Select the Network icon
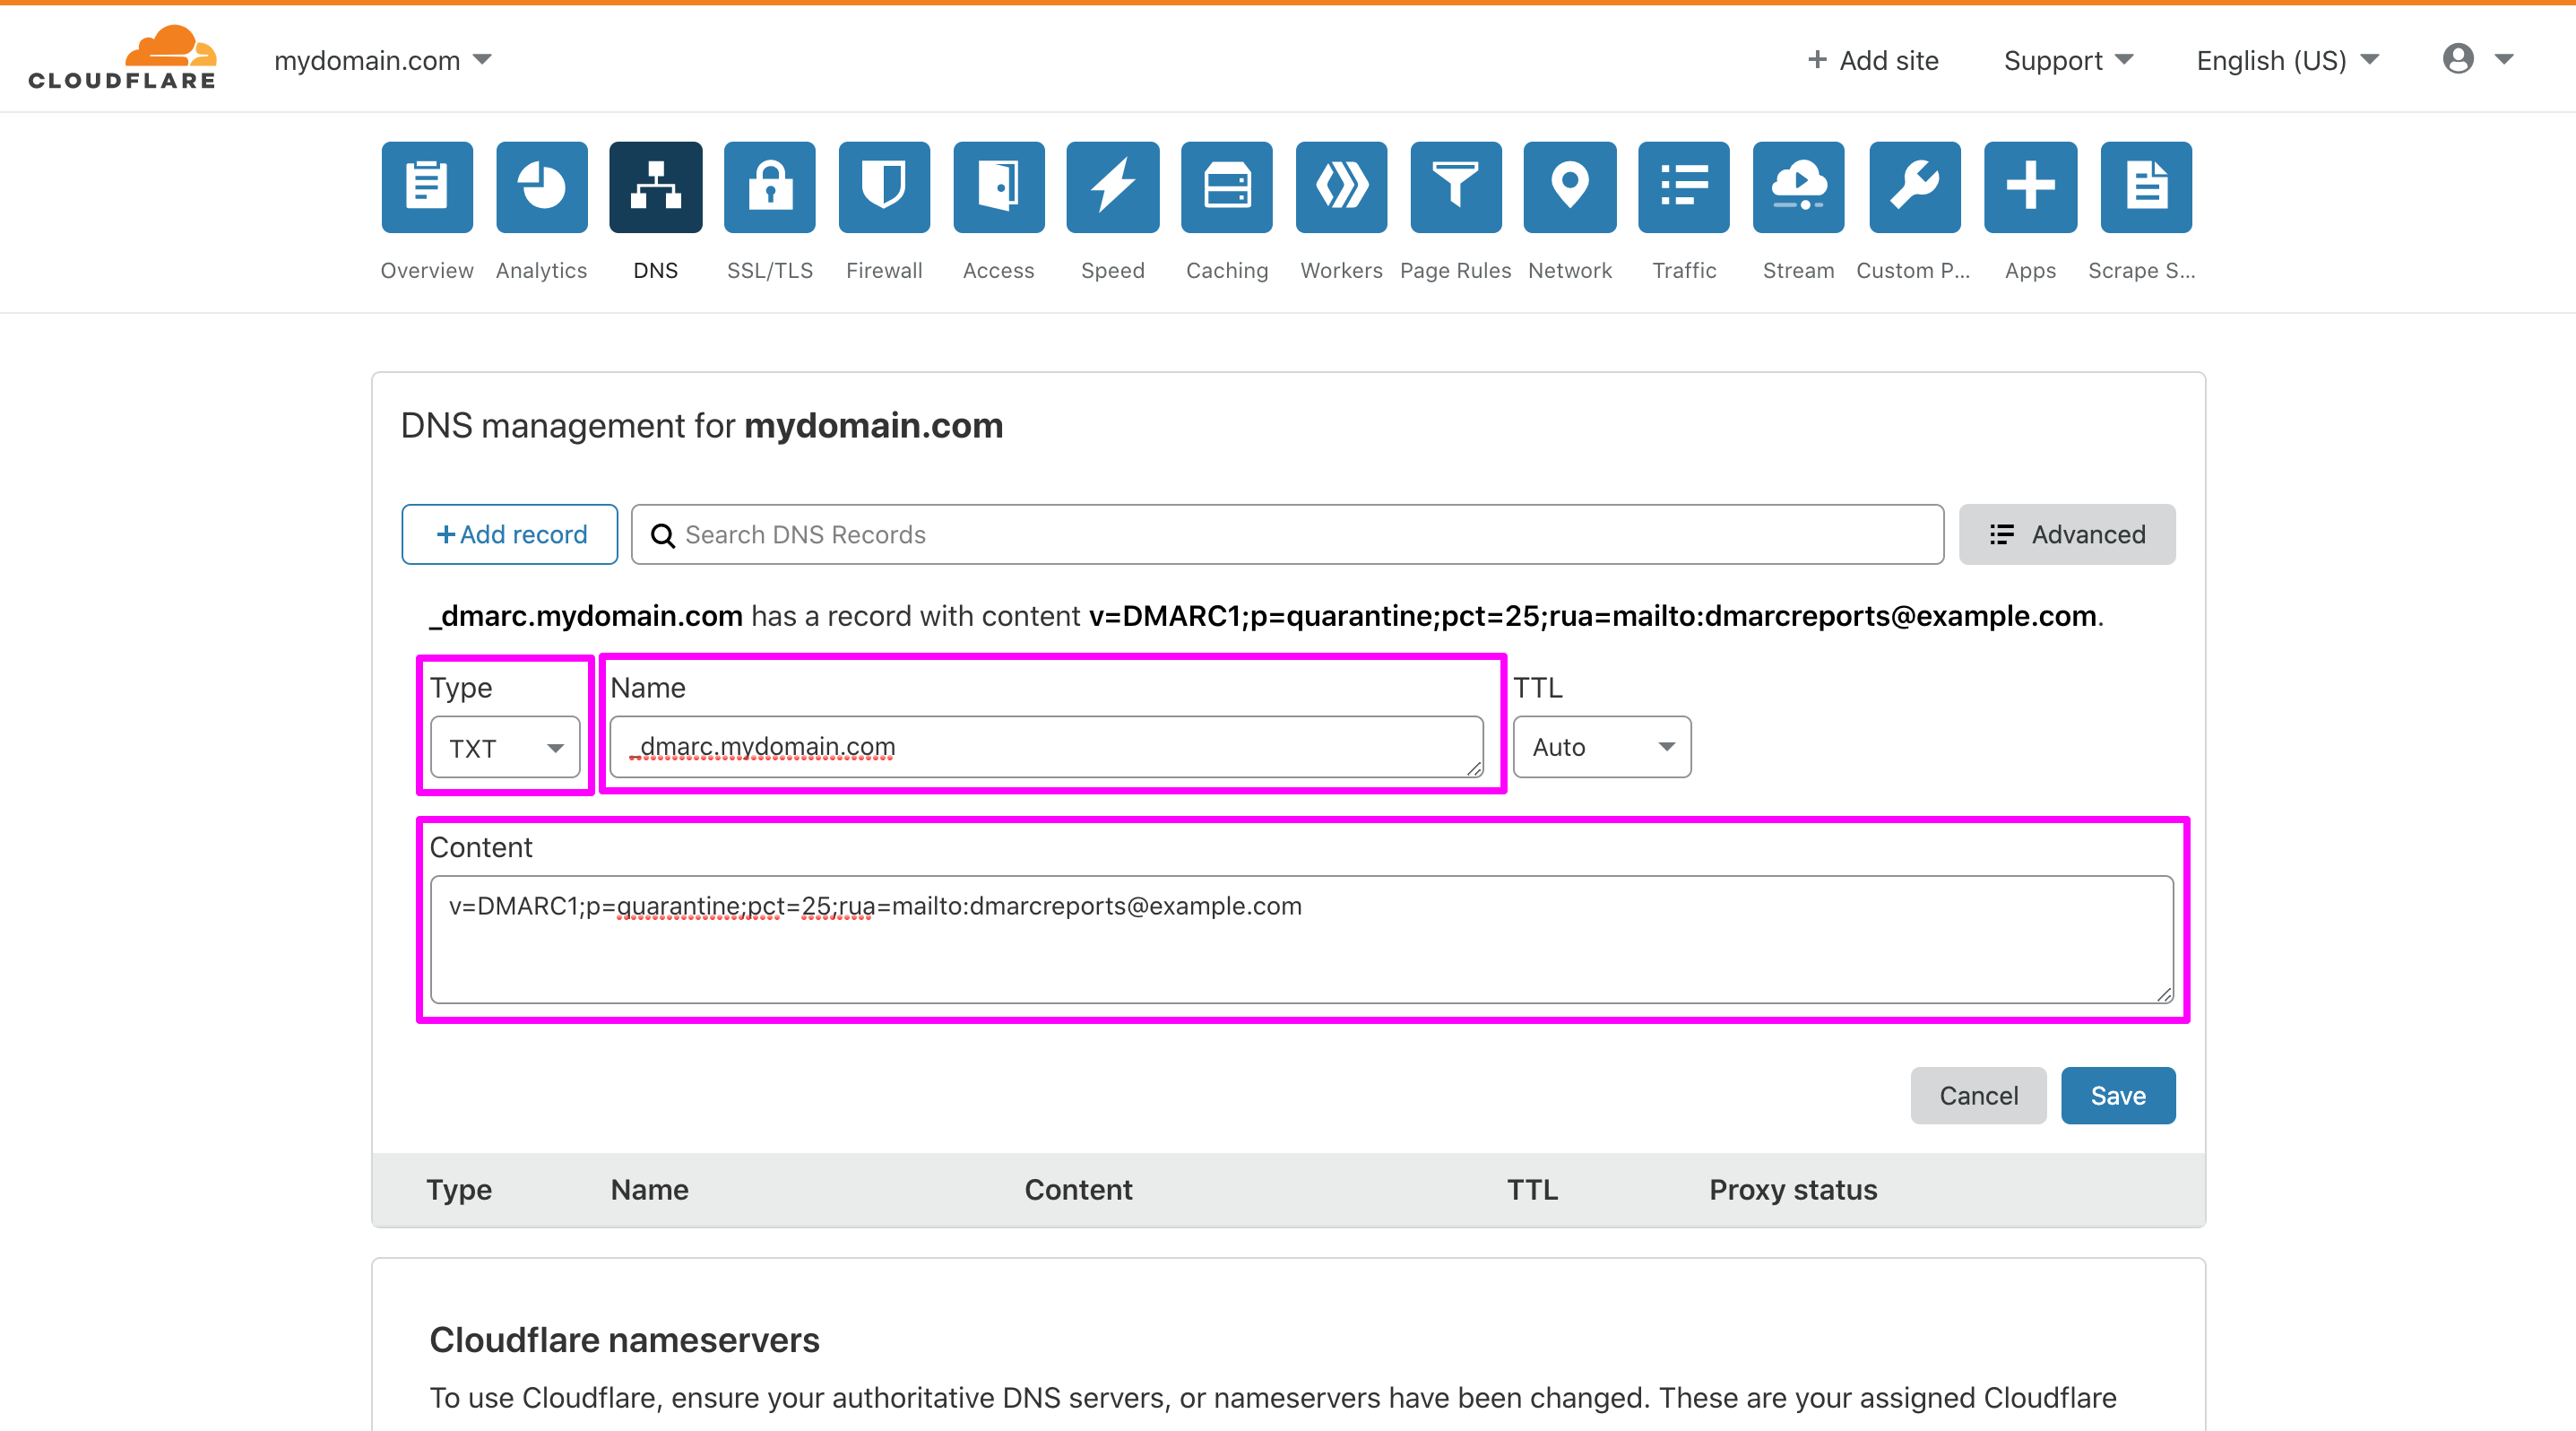 [1569, 187]
